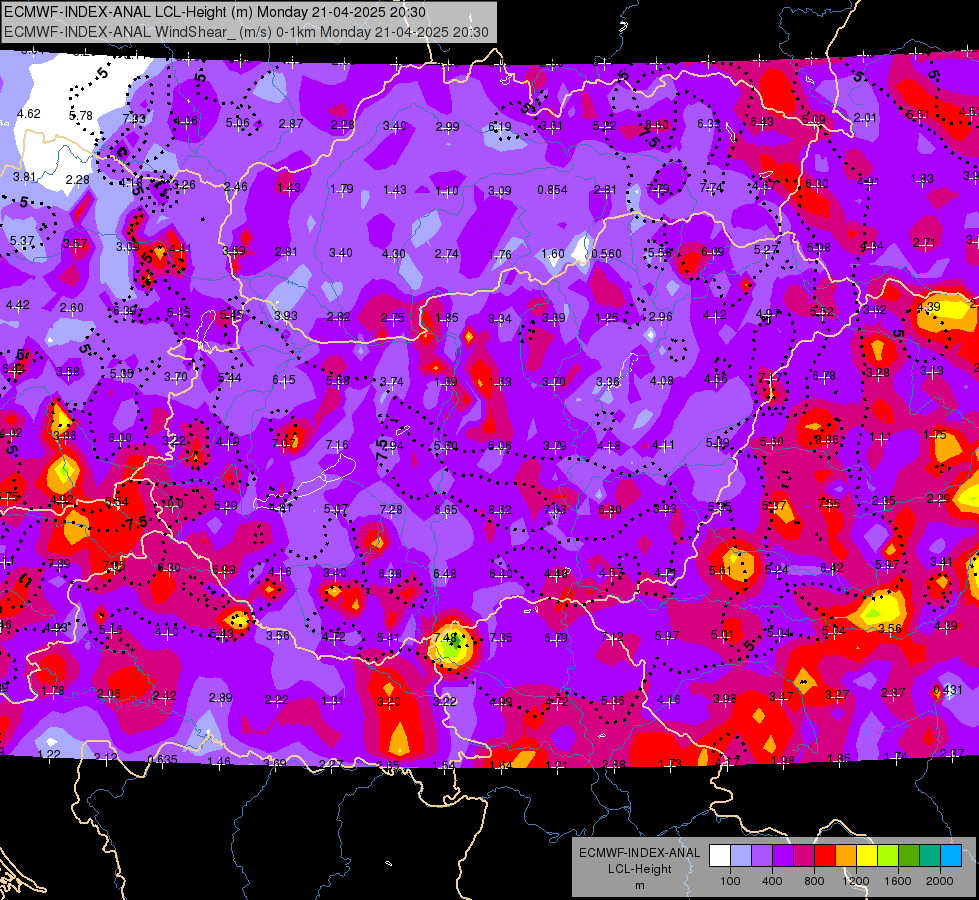Click the legend unit label m
Viewport: 979px width, 900px height.
[639, 885]
